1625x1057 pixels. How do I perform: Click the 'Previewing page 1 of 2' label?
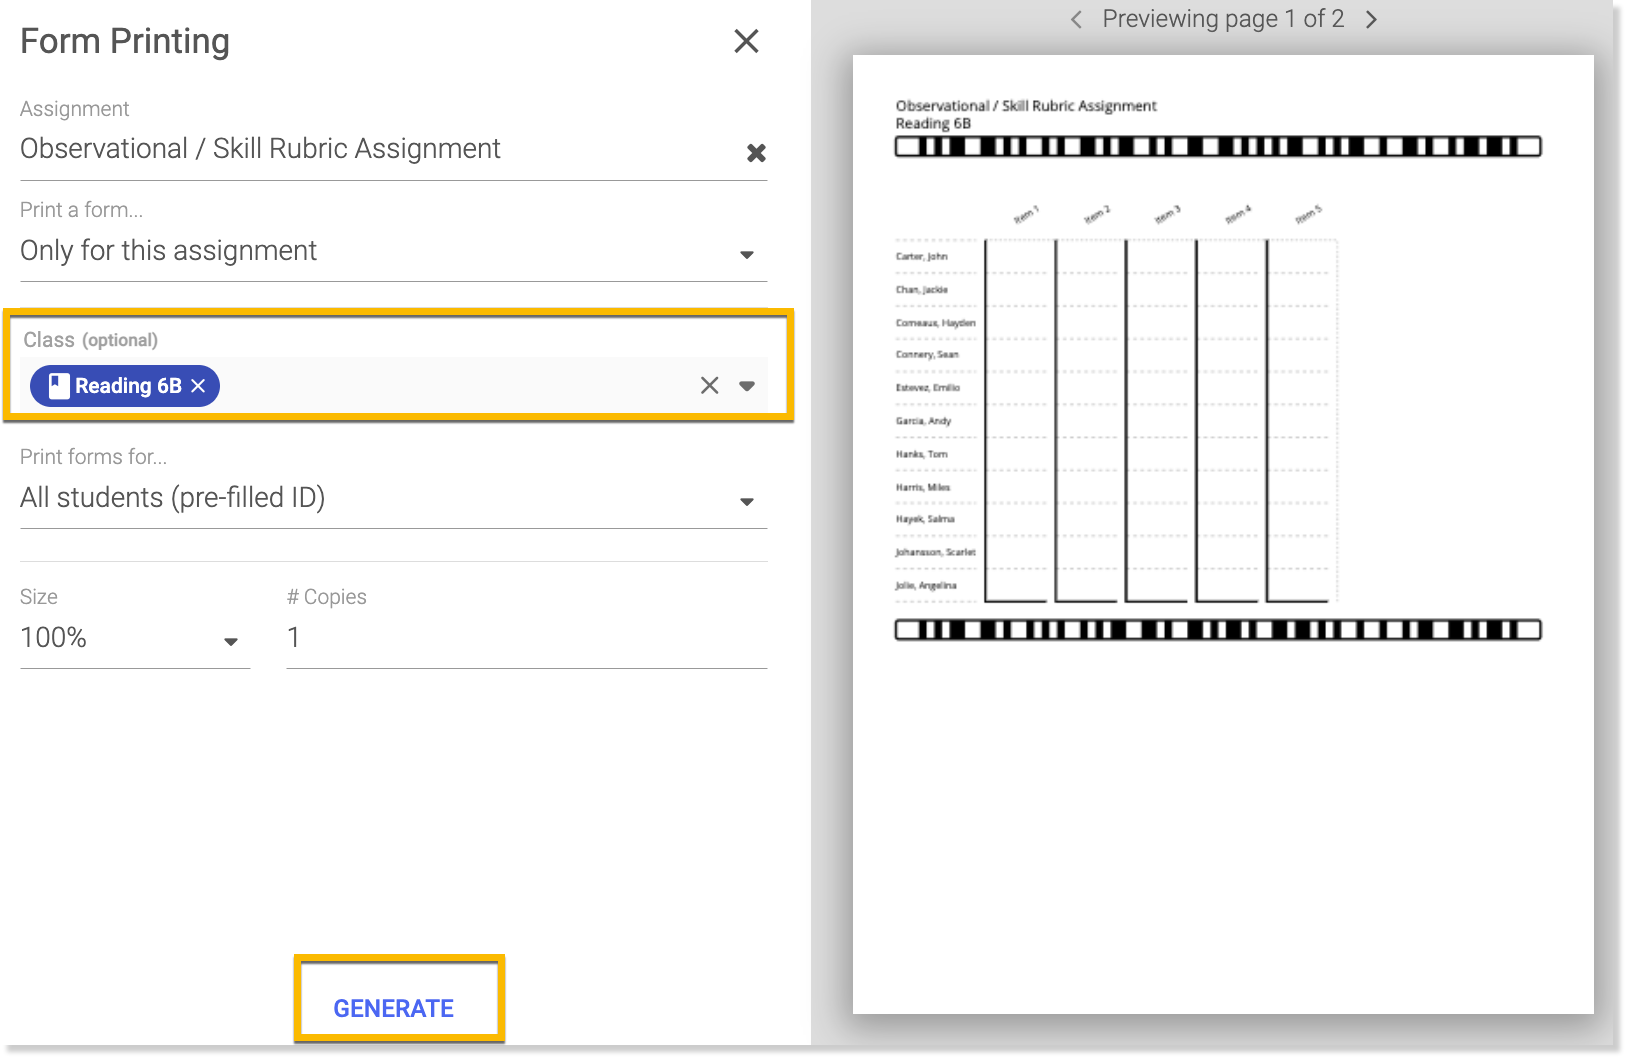pos(1222,19)
